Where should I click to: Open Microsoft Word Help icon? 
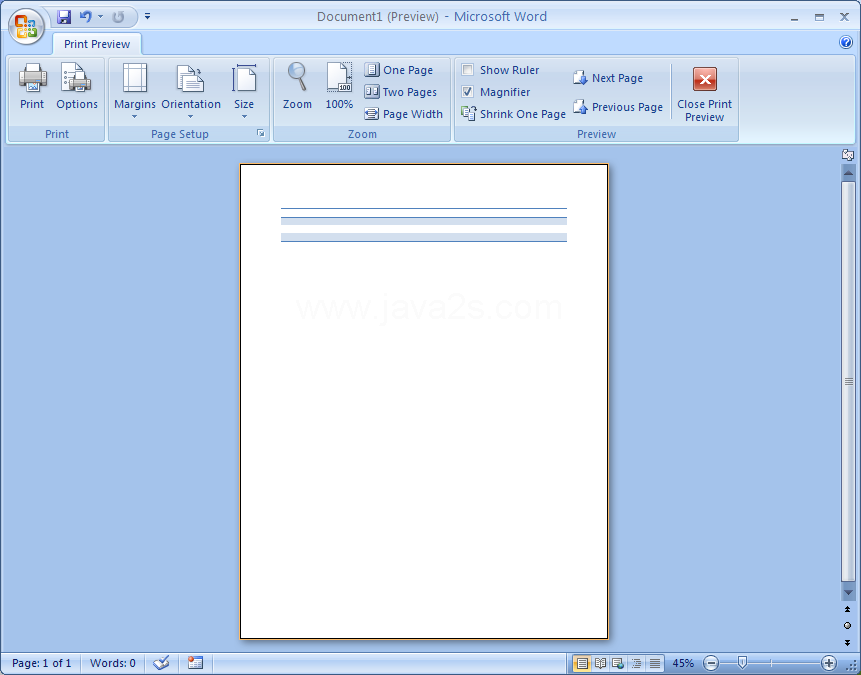[x=846, y=42]
